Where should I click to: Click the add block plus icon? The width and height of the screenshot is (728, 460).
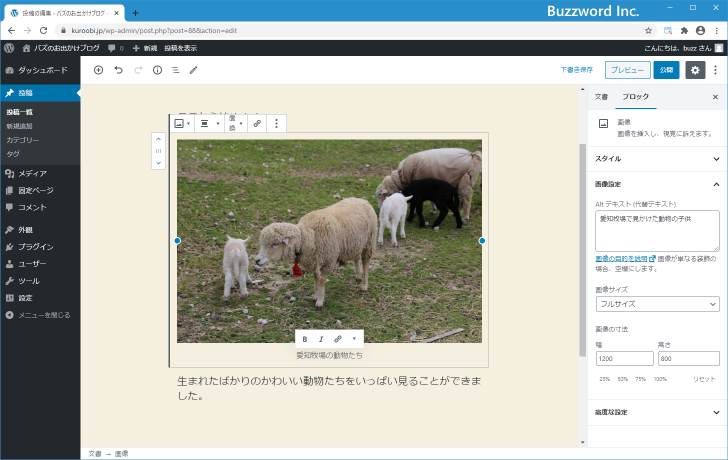tap(98, 70)
